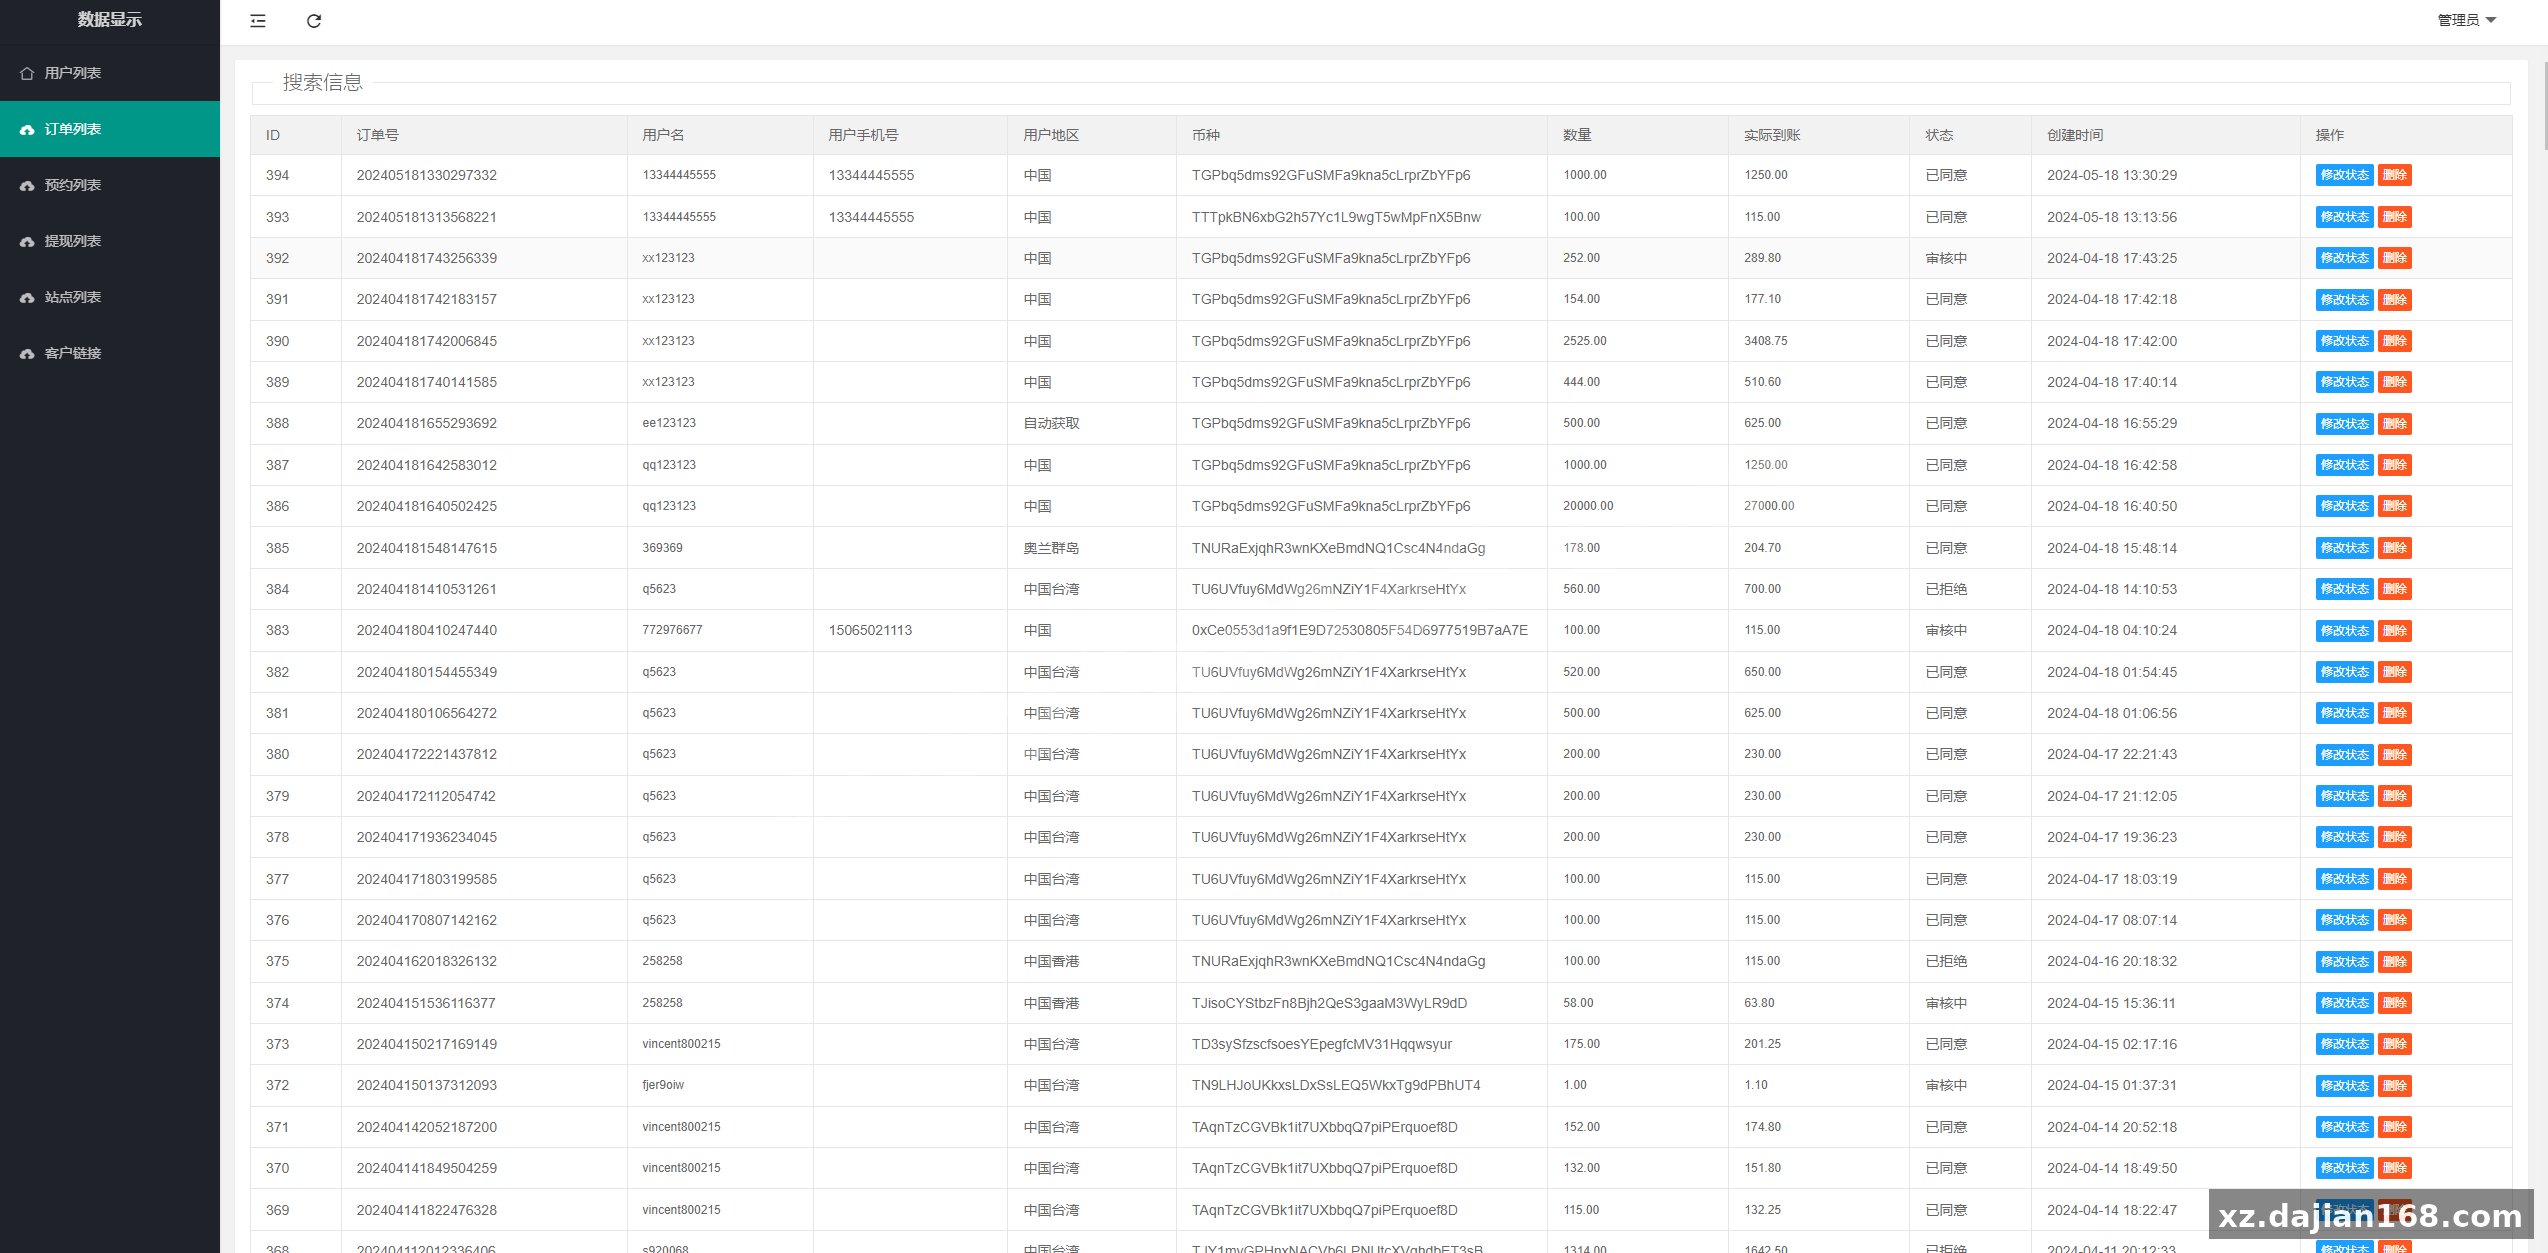The width and height of the screenshot is (2548, 1253).
Task: Click the cloud icon beside 提现列表
Action: 27,241
